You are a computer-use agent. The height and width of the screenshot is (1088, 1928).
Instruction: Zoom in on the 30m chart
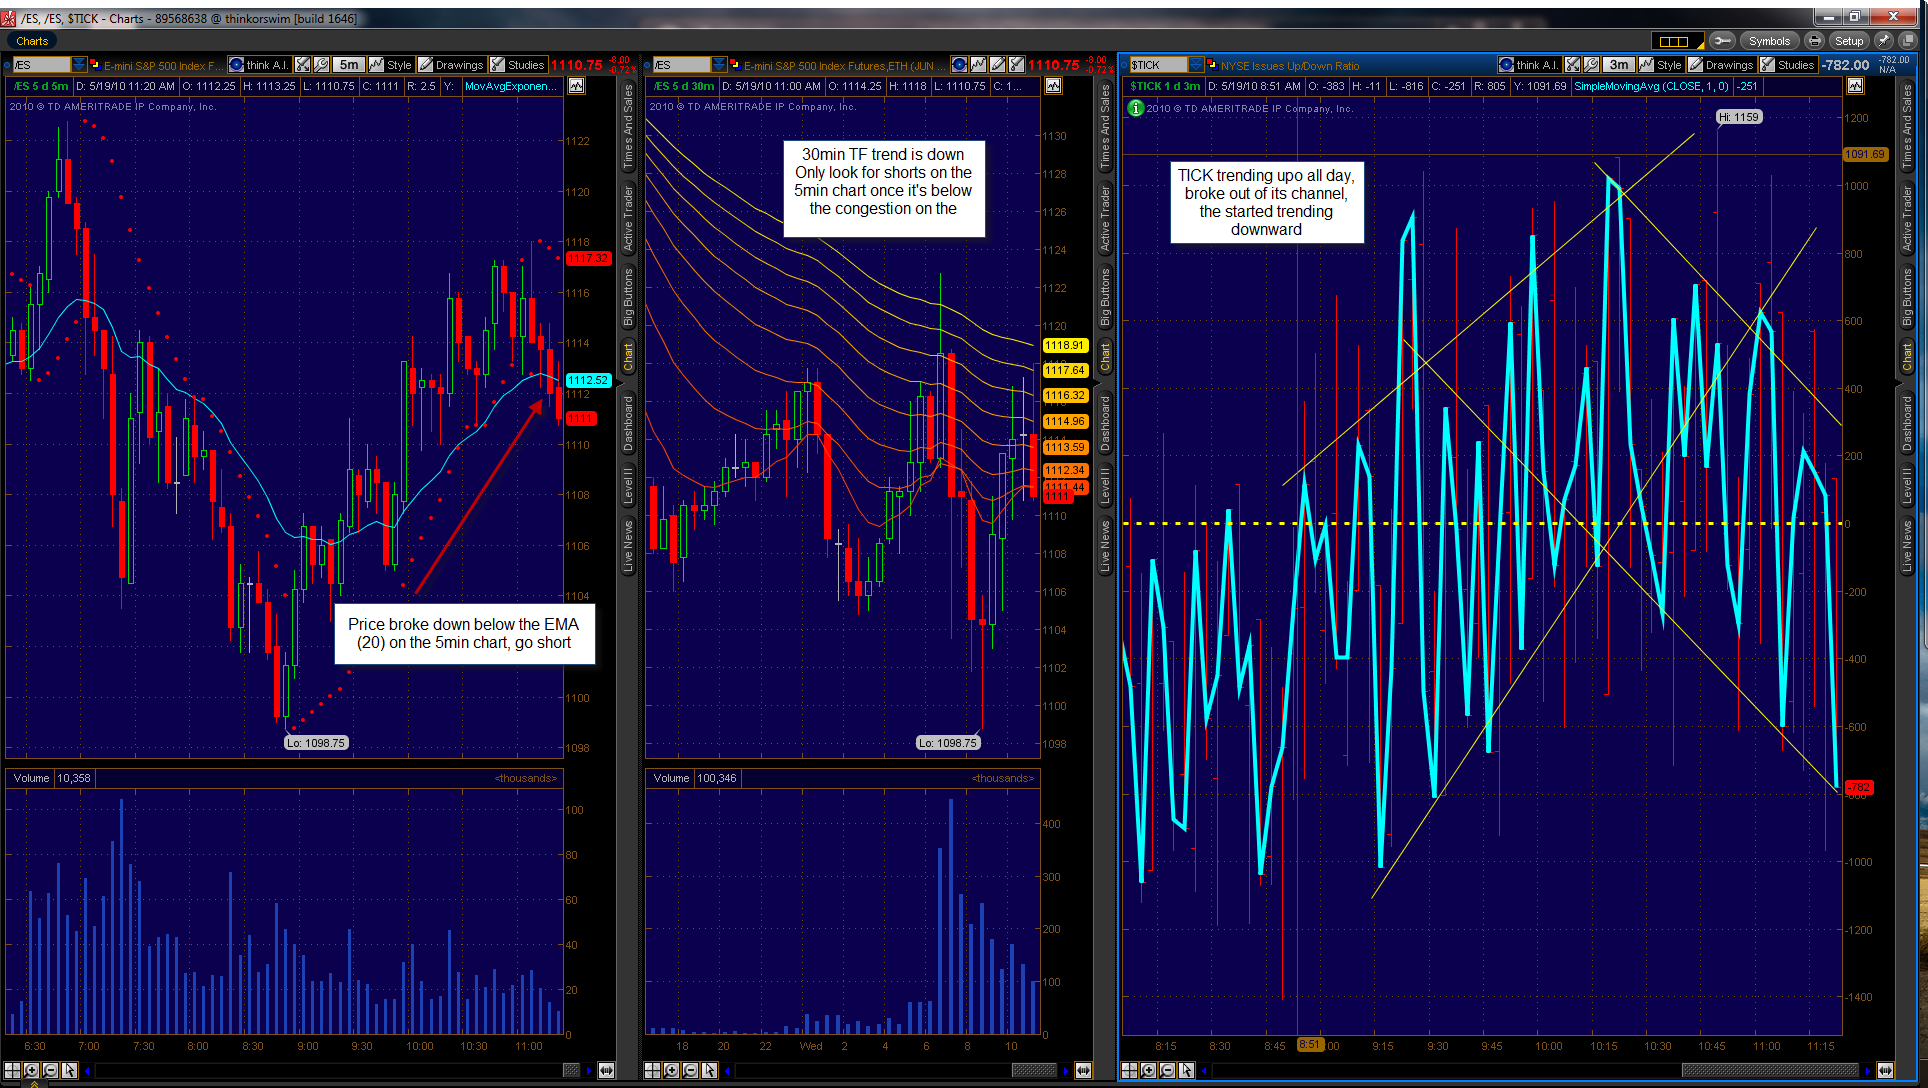coord(671,1070)
